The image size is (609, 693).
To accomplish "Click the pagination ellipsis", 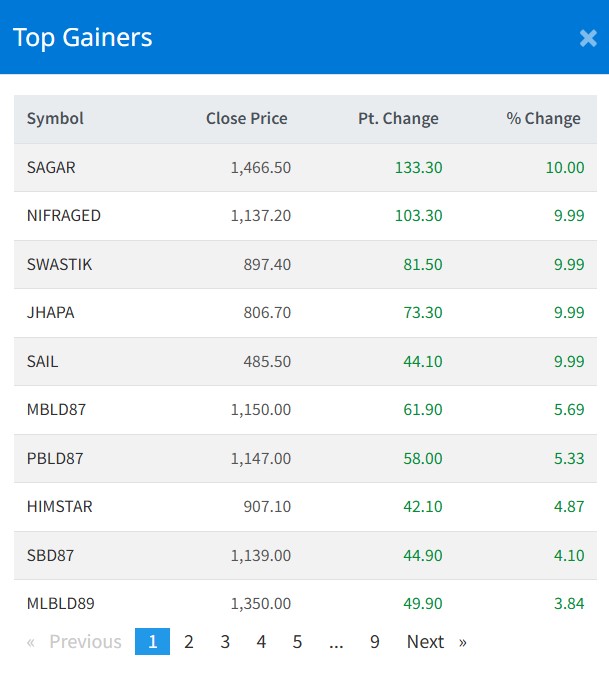I will pos(336,642).
